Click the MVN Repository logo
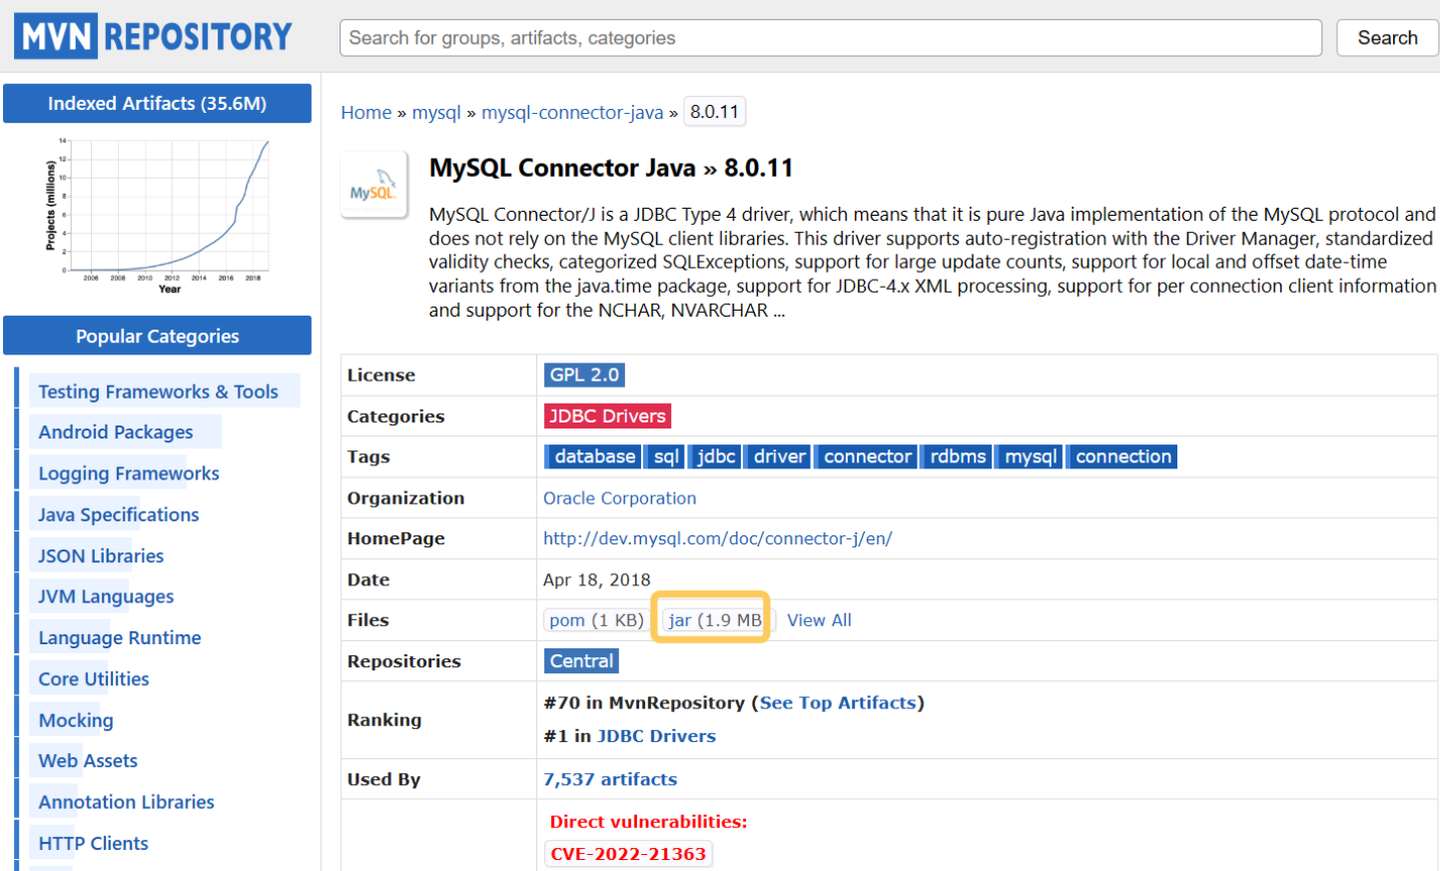 coord(153,37)
